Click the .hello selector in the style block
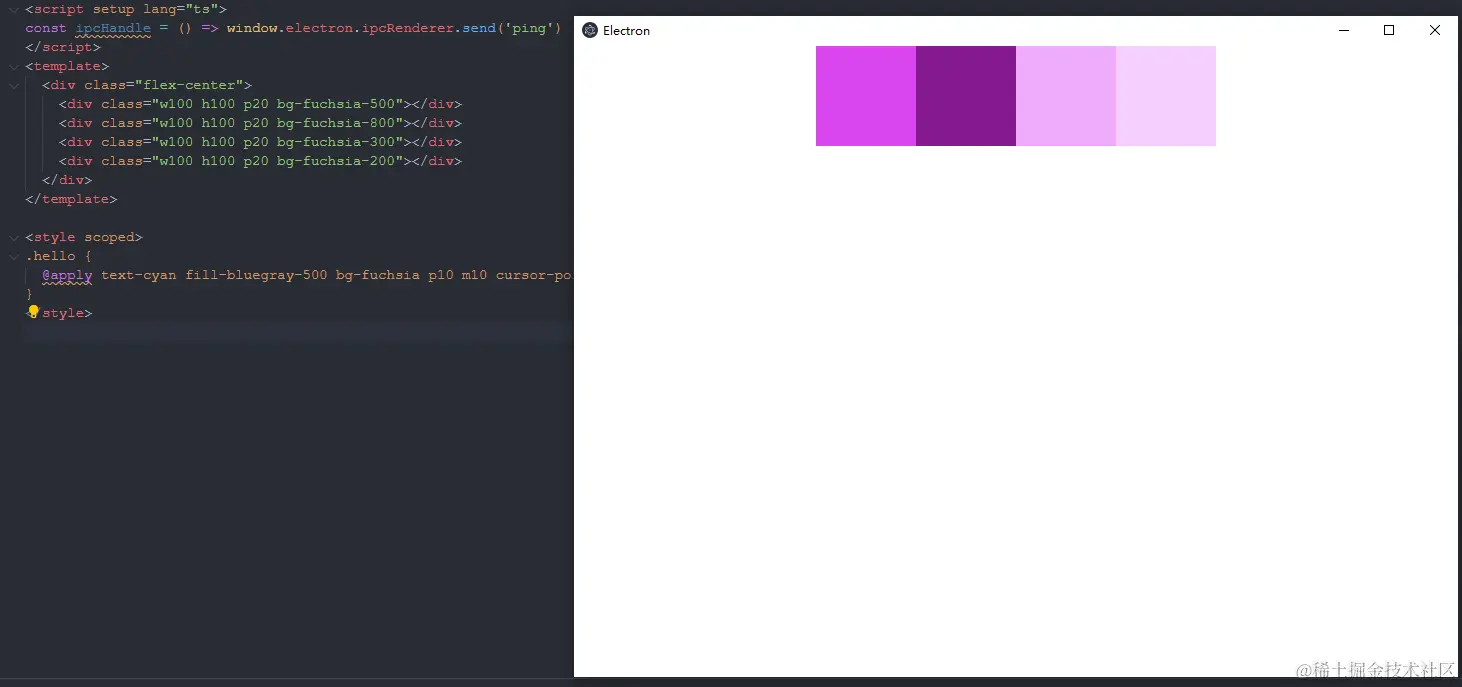Screen dimensions: 1462x687 pyautogui.click(x=50, y=256)
